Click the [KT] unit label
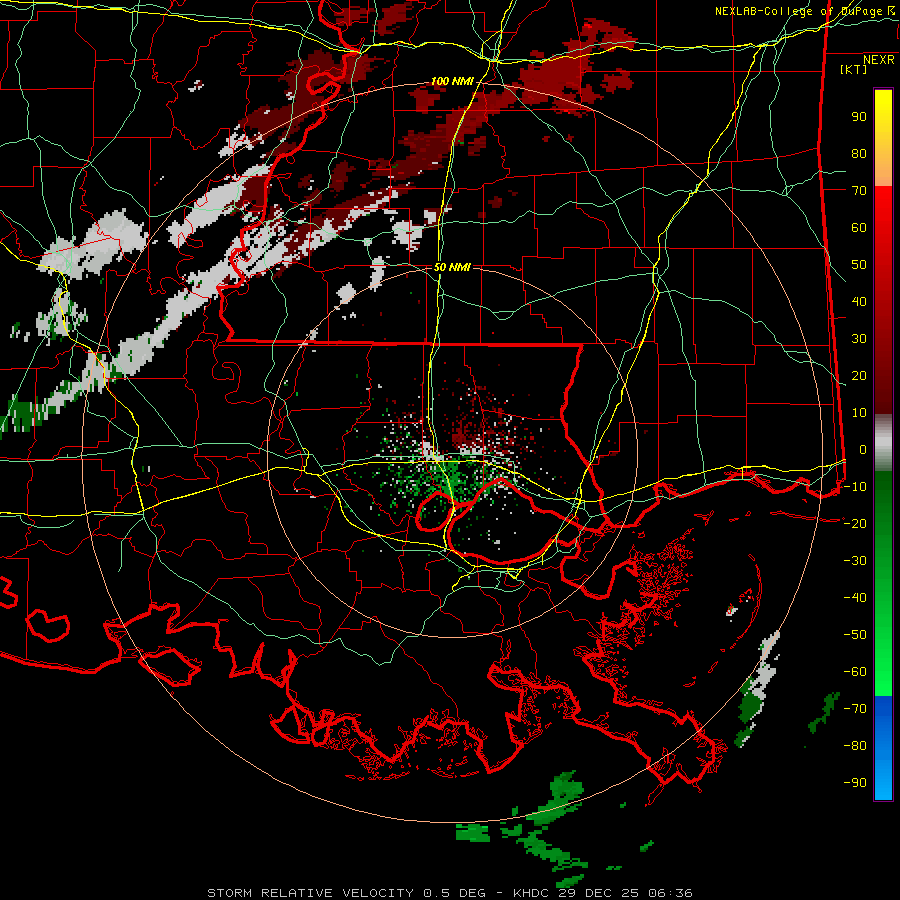This screenshot has width=900, height=900. point(854,69)
